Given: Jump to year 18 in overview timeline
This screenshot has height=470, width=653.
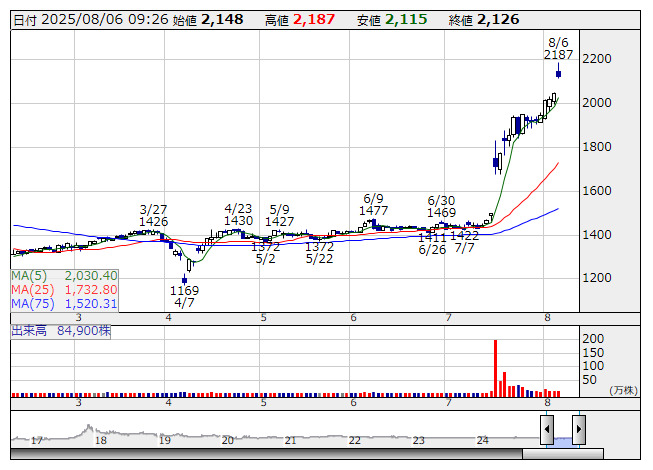Looking at the screenshot, I should [x=100, y=440].
